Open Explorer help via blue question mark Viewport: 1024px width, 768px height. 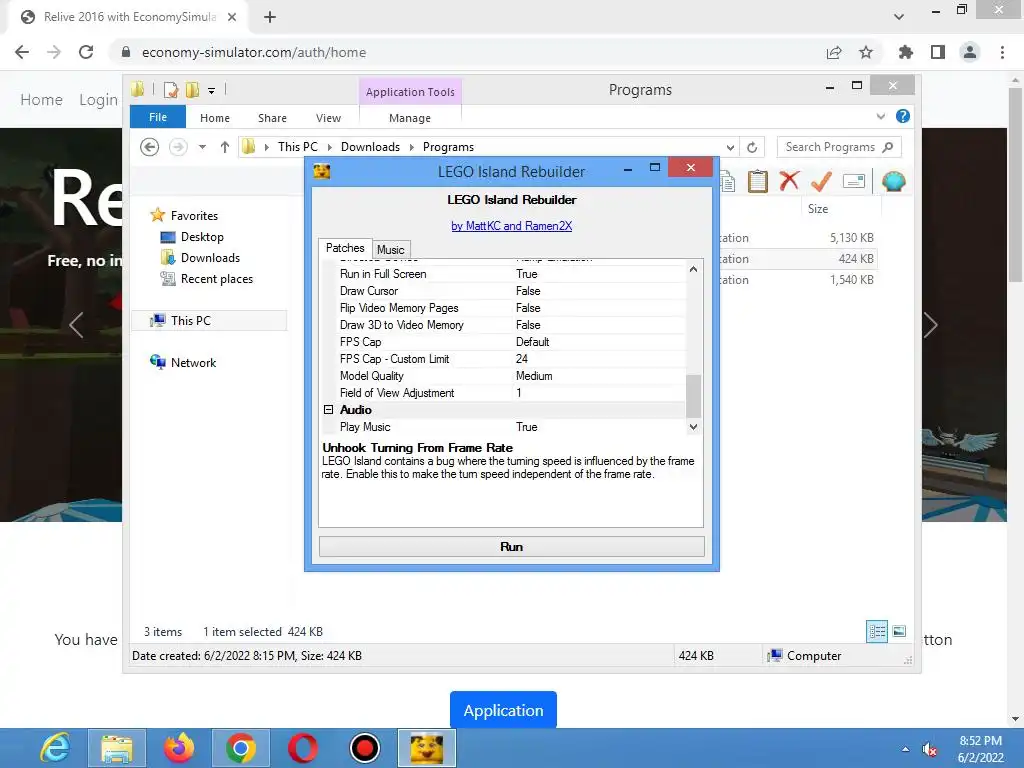[x=903, y=116]
